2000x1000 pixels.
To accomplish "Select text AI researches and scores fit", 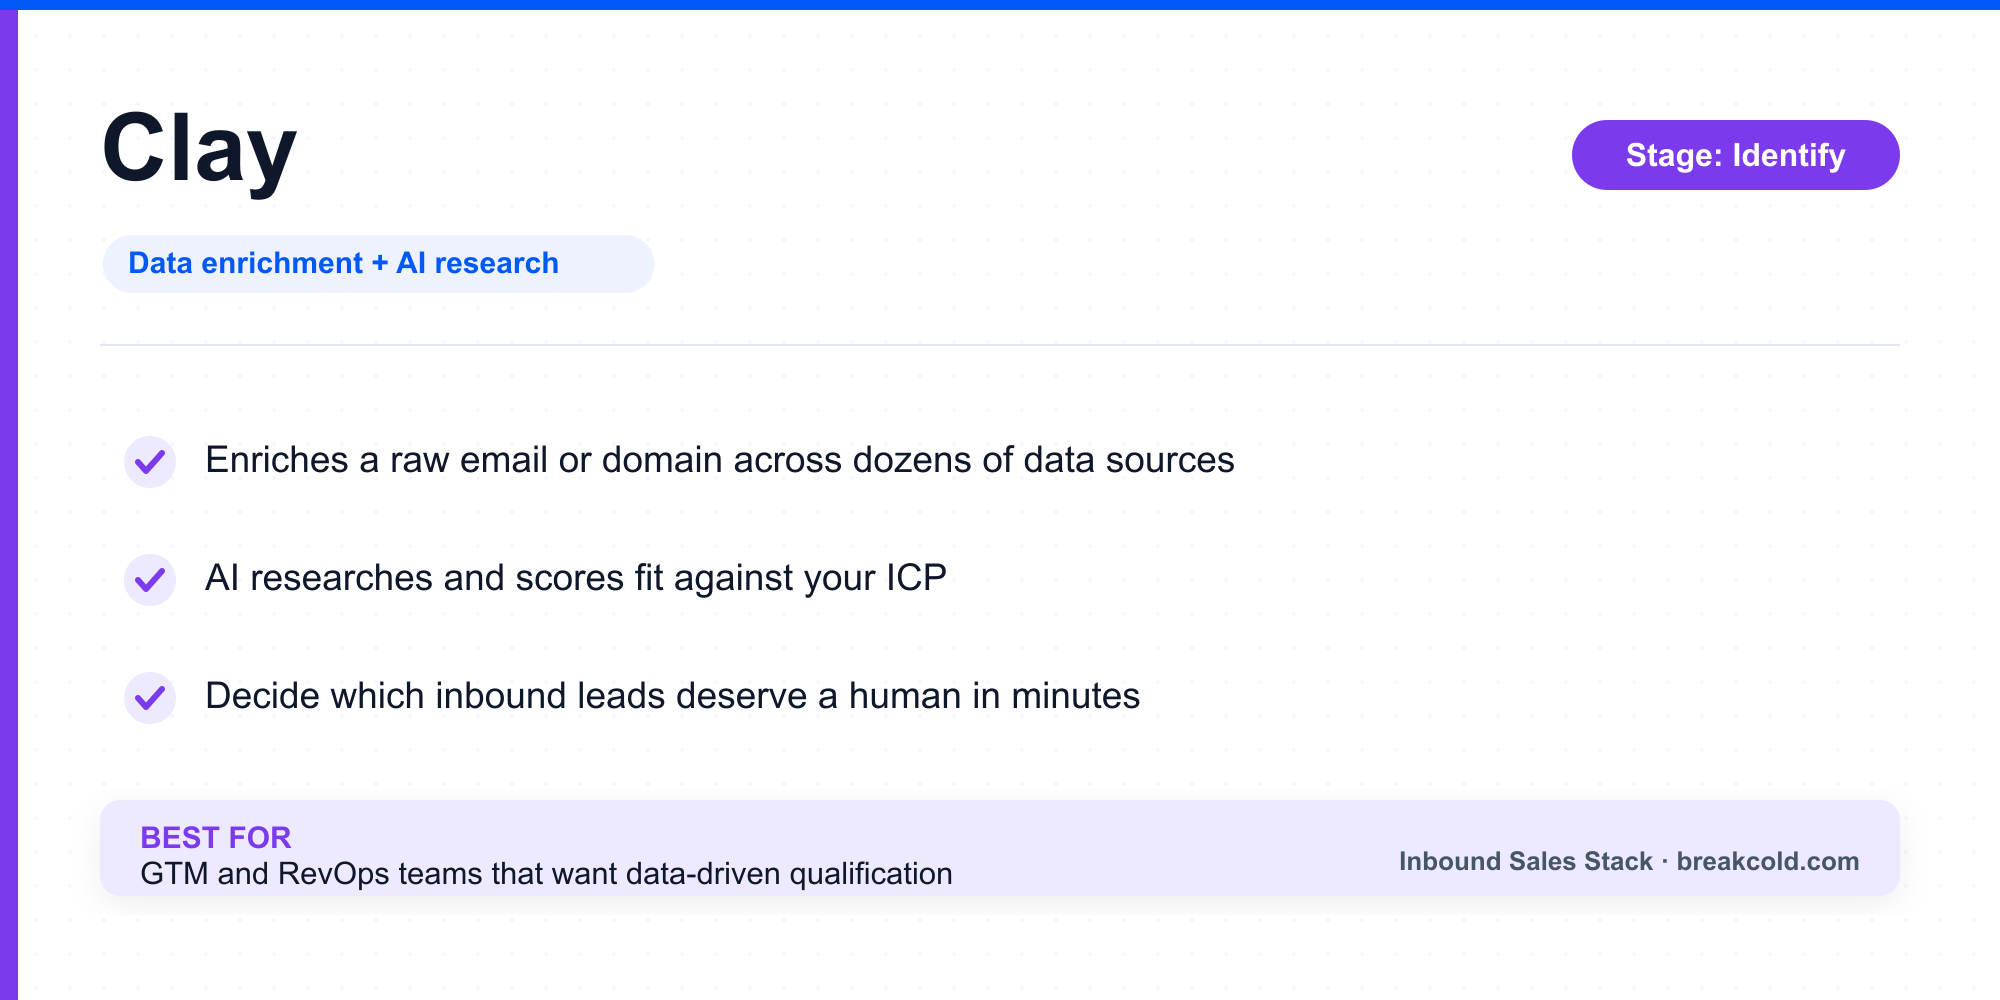I will (x=434, y=578).
